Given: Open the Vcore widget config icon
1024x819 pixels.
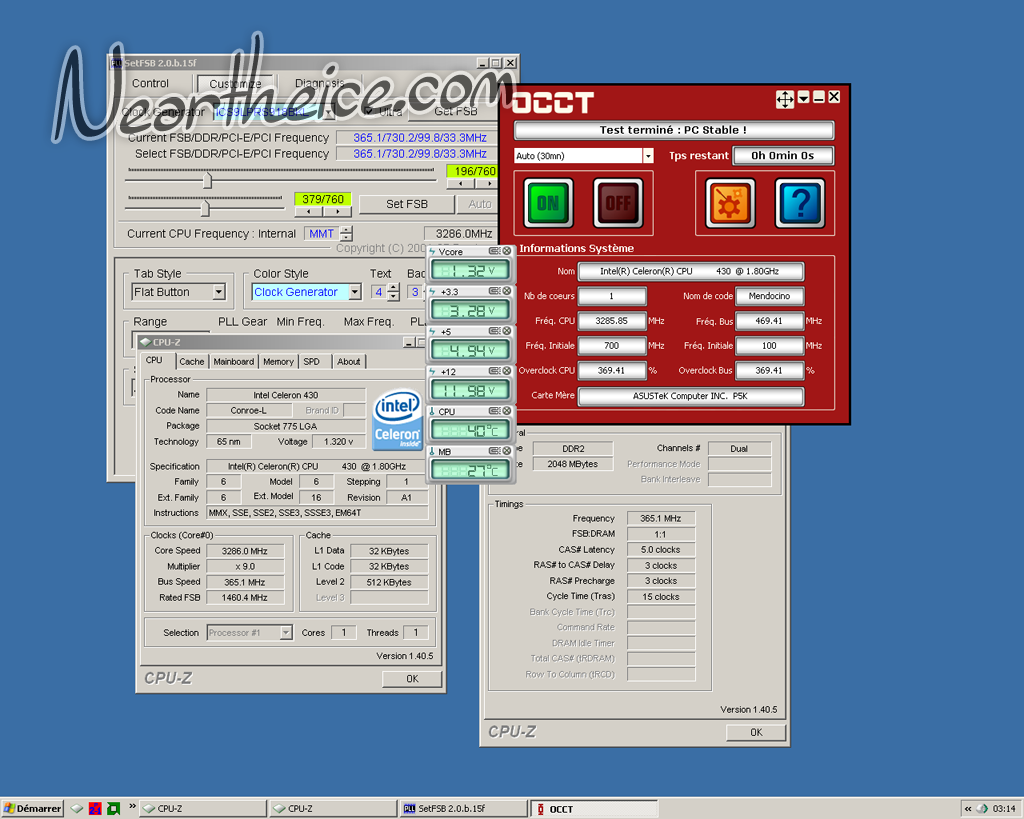Looking at the screenshot, I should click(x=494, y=251).
